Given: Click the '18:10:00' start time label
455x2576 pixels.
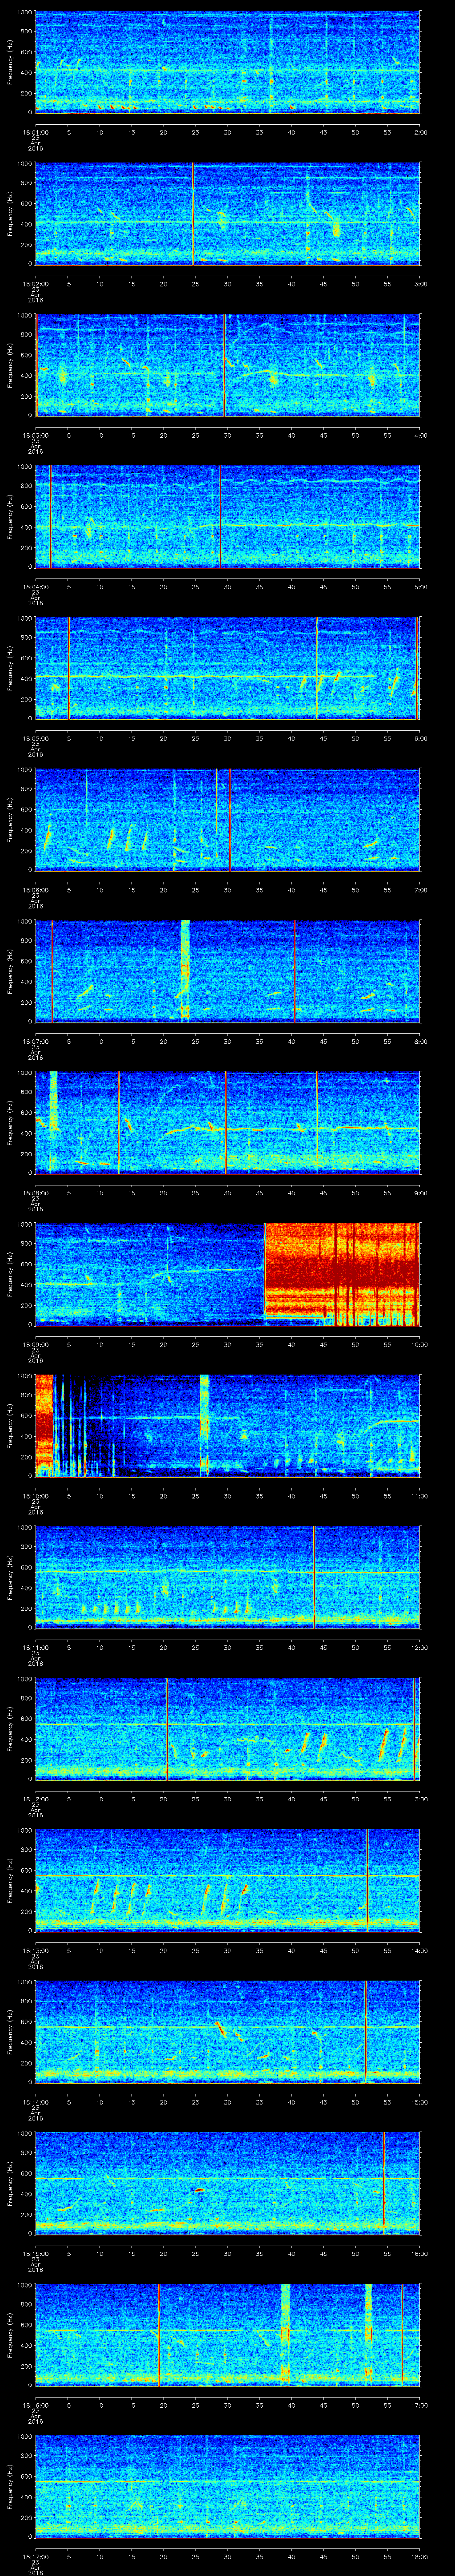Looking at the screenshot, I should tap(35, 1496).
